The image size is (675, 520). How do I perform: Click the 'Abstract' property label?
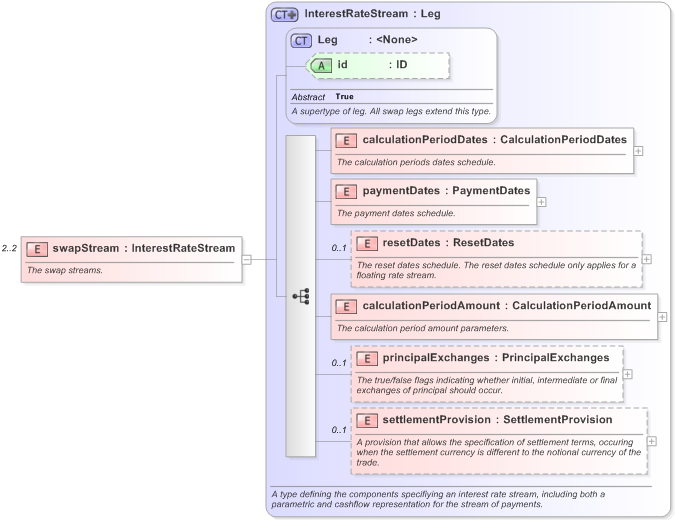click(308, 97)
